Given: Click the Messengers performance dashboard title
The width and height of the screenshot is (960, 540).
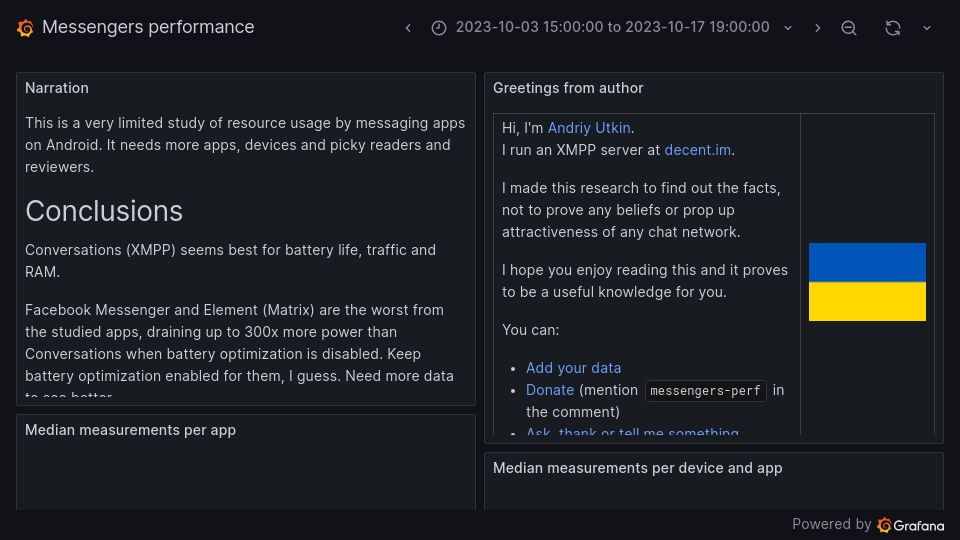Looking at the screenshot, I should click(148, 27).
